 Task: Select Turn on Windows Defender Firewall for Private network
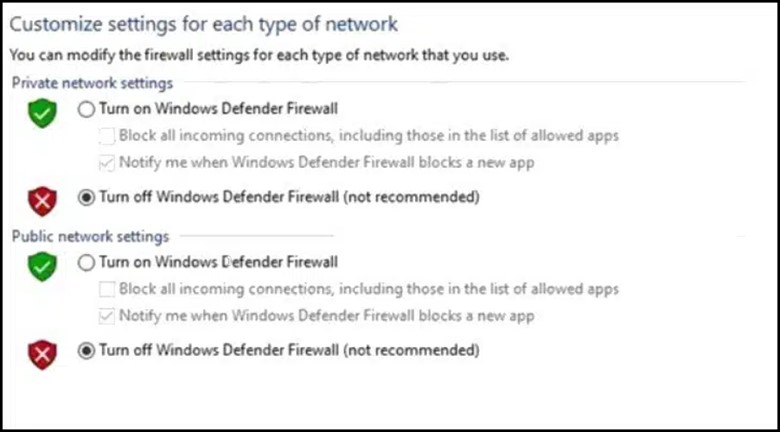pyautogui.click(x=86, y=110)
